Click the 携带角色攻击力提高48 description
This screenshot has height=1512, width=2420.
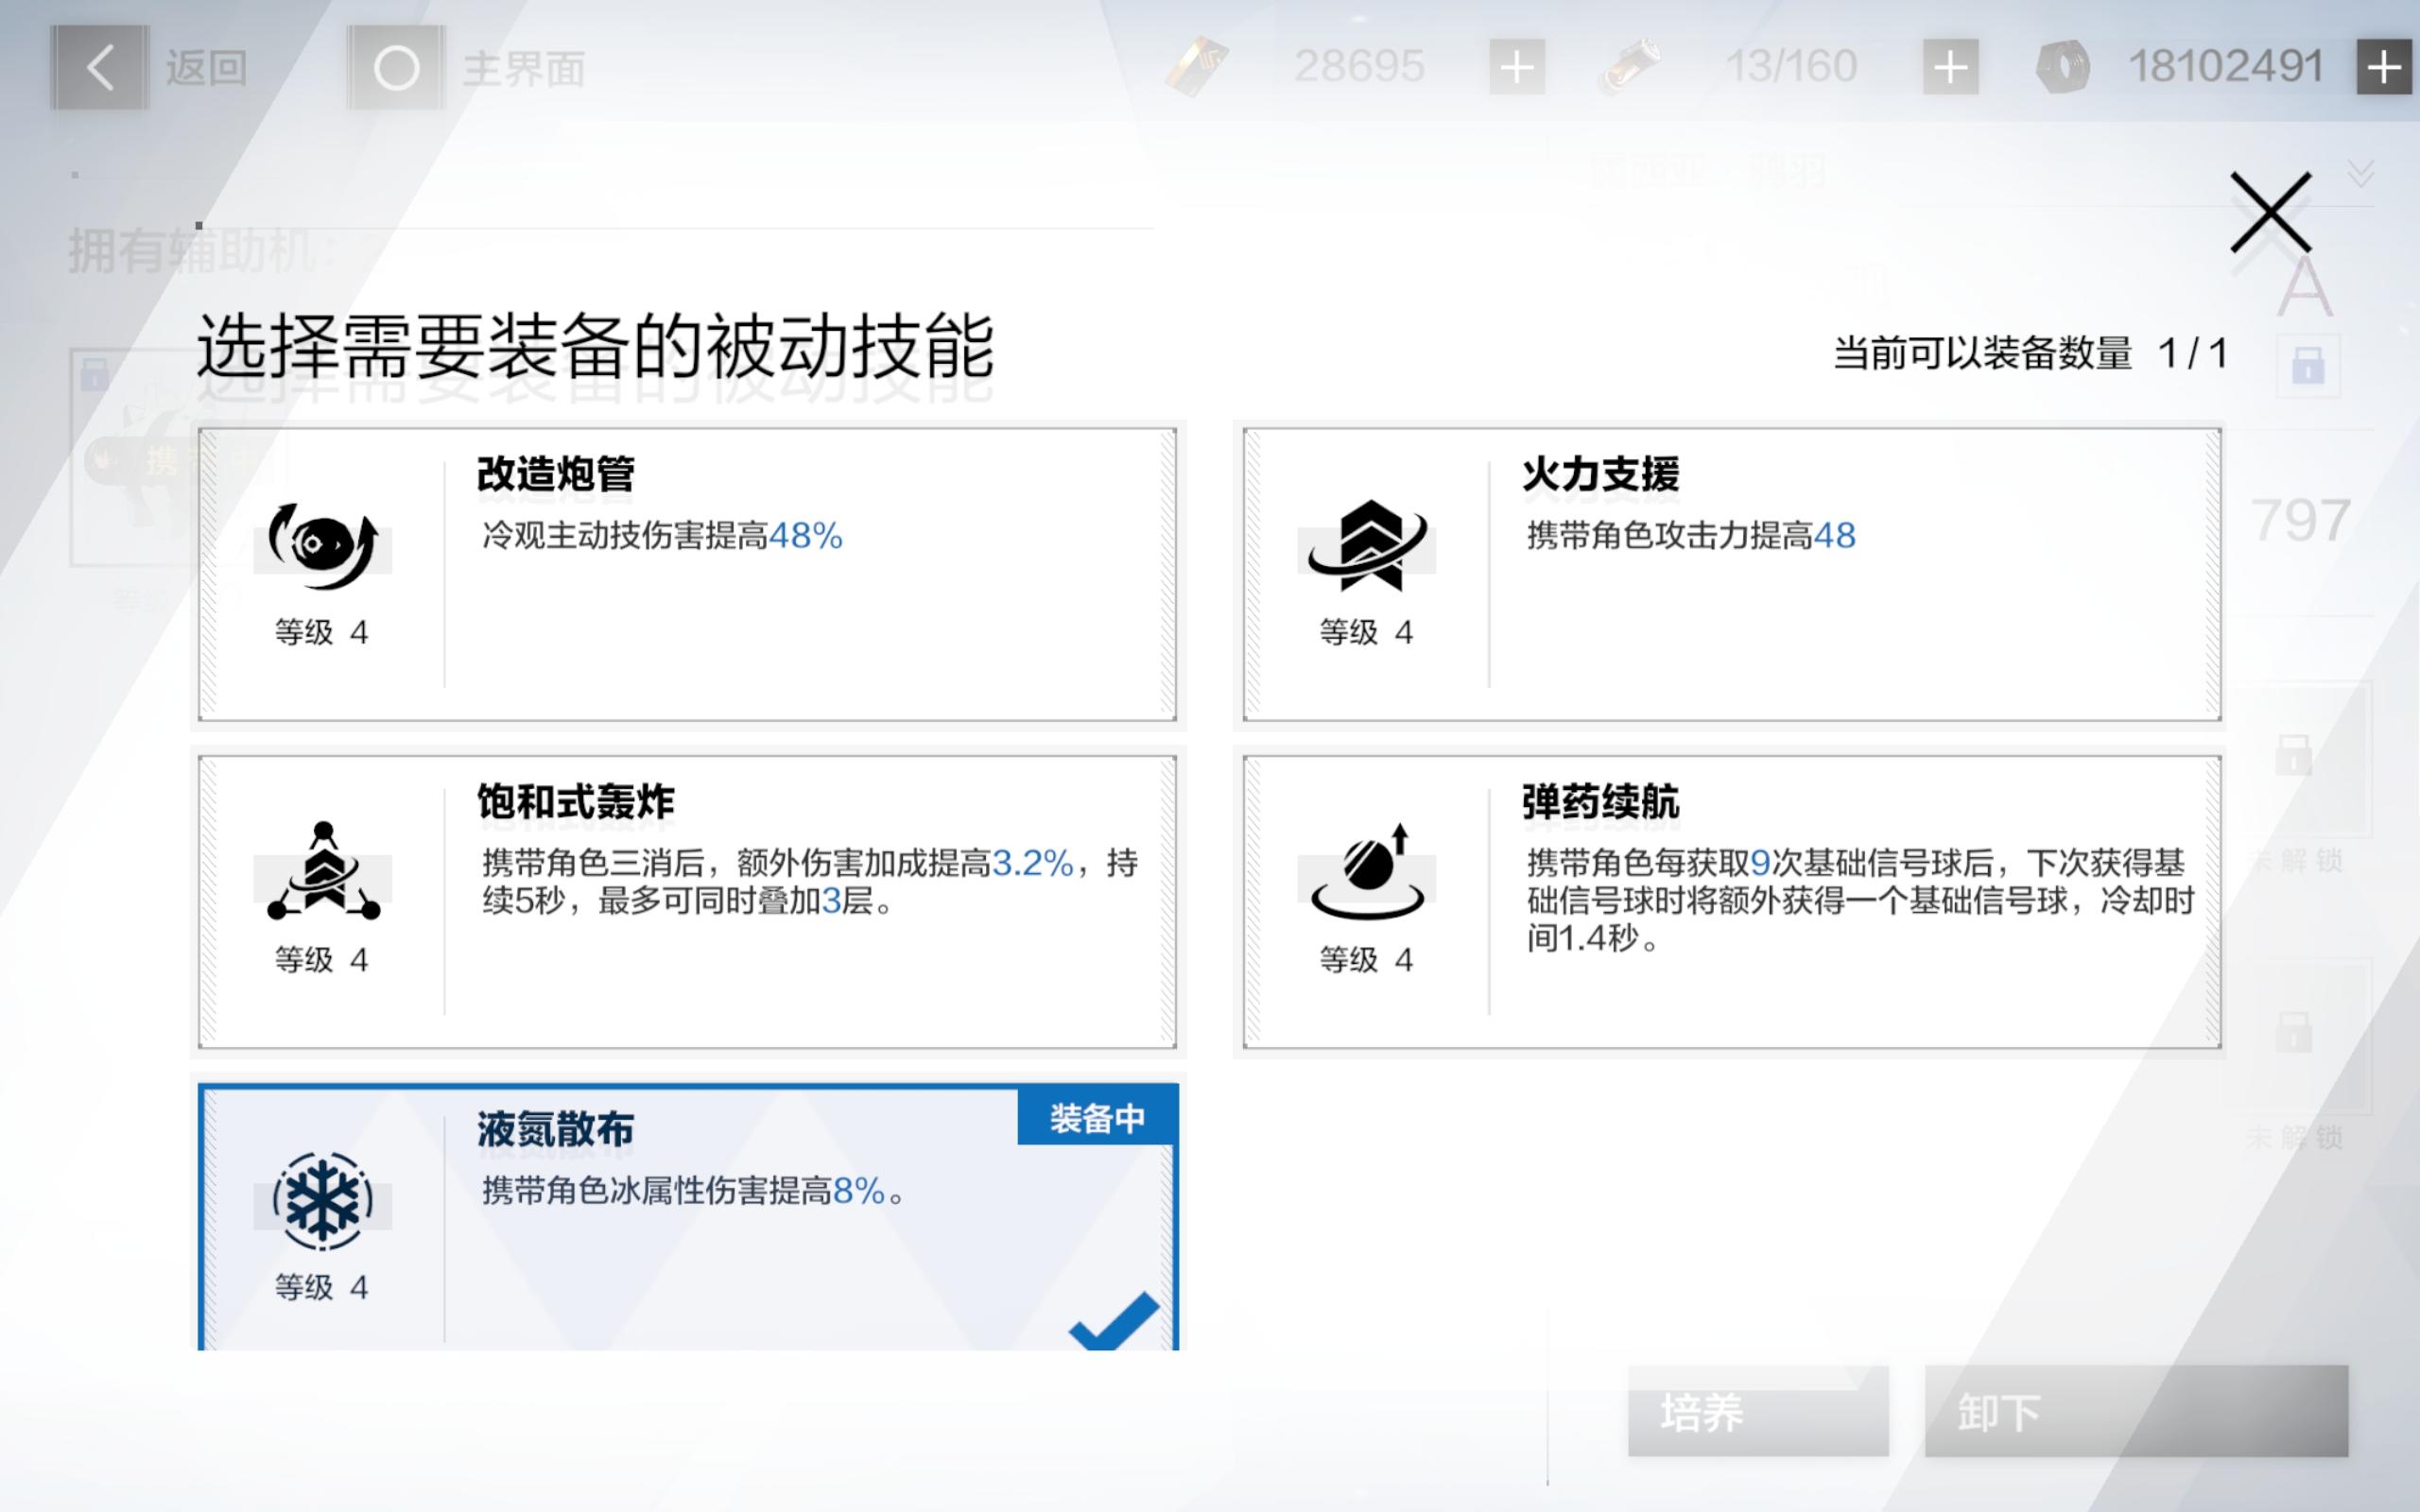[x=1691, y=536]
